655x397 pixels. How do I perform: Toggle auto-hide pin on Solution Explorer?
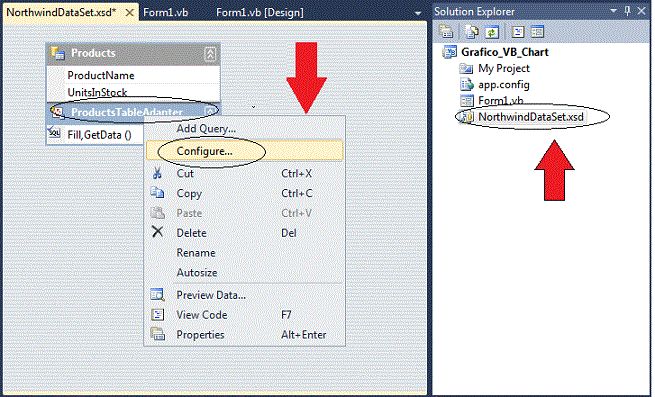627,11
